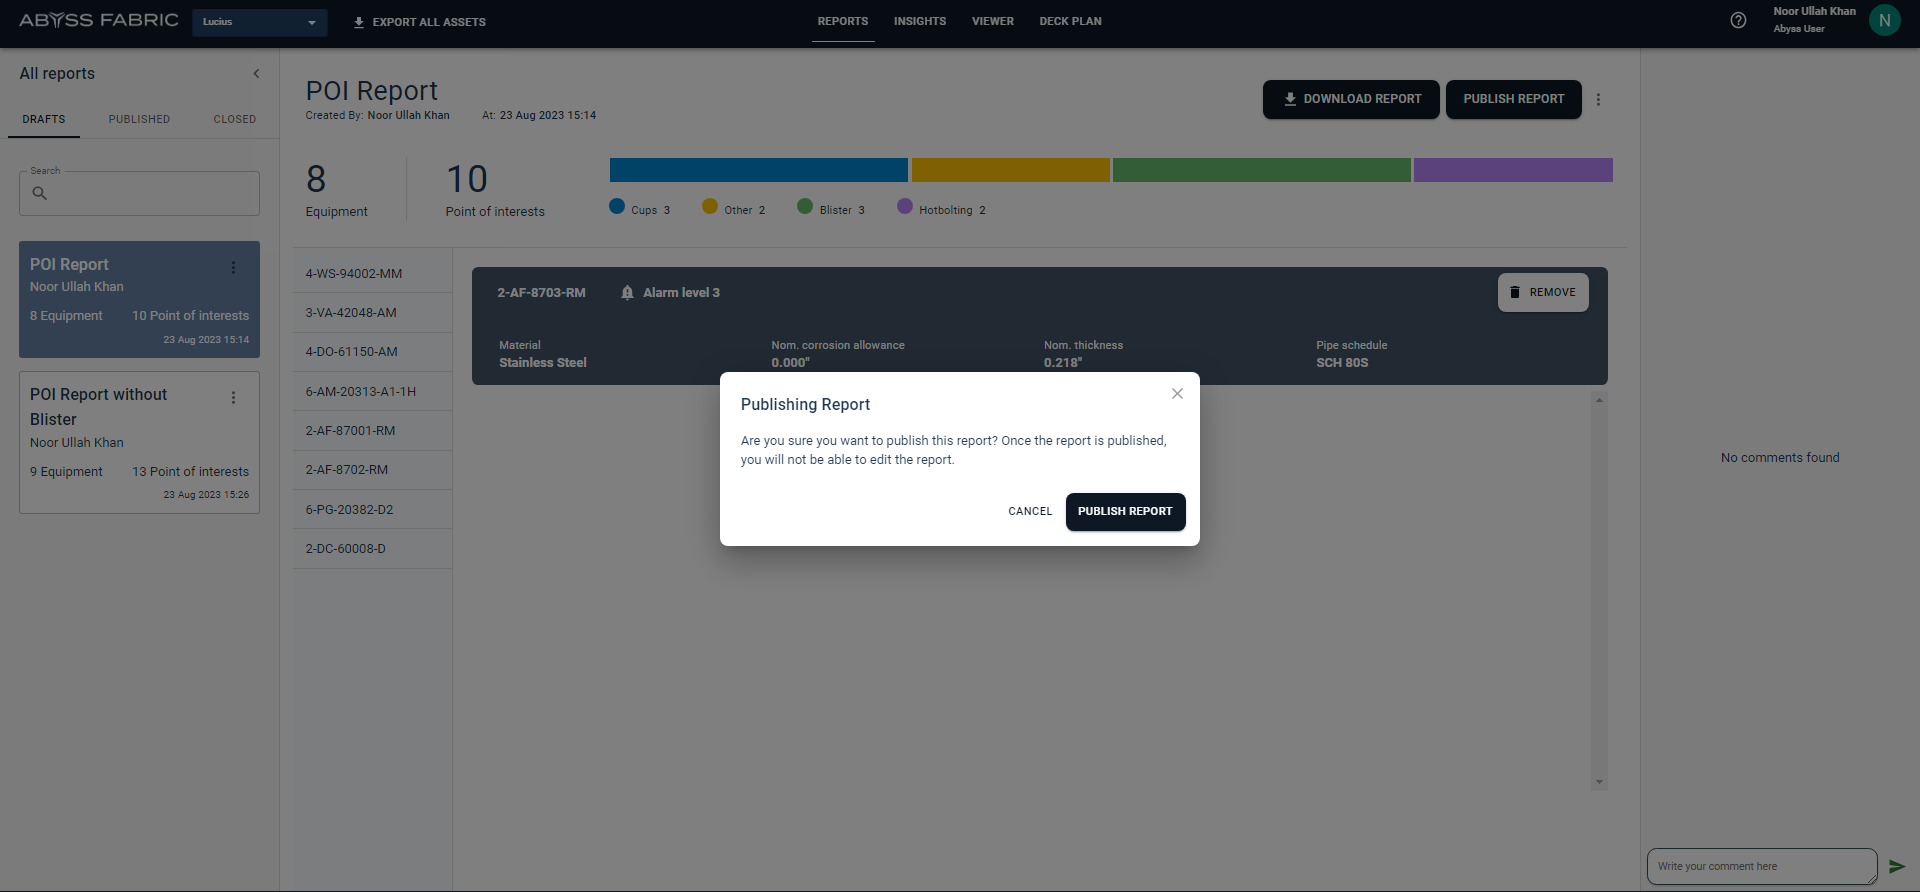The height and width of the screenshot is (892, 1920).
Task: Open the user avatar N menu
Action: click(x=1884, y=21)
